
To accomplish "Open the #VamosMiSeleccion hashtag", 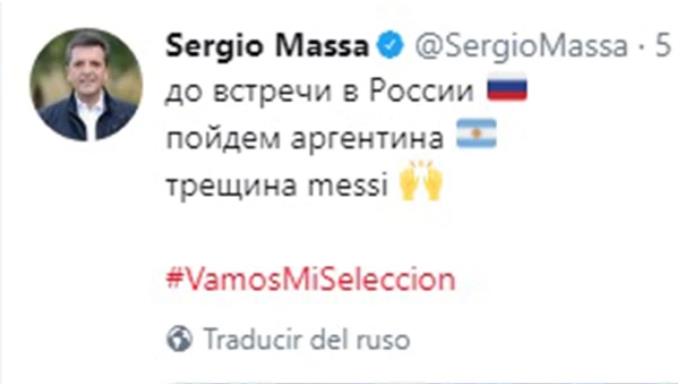I will 311,279.
